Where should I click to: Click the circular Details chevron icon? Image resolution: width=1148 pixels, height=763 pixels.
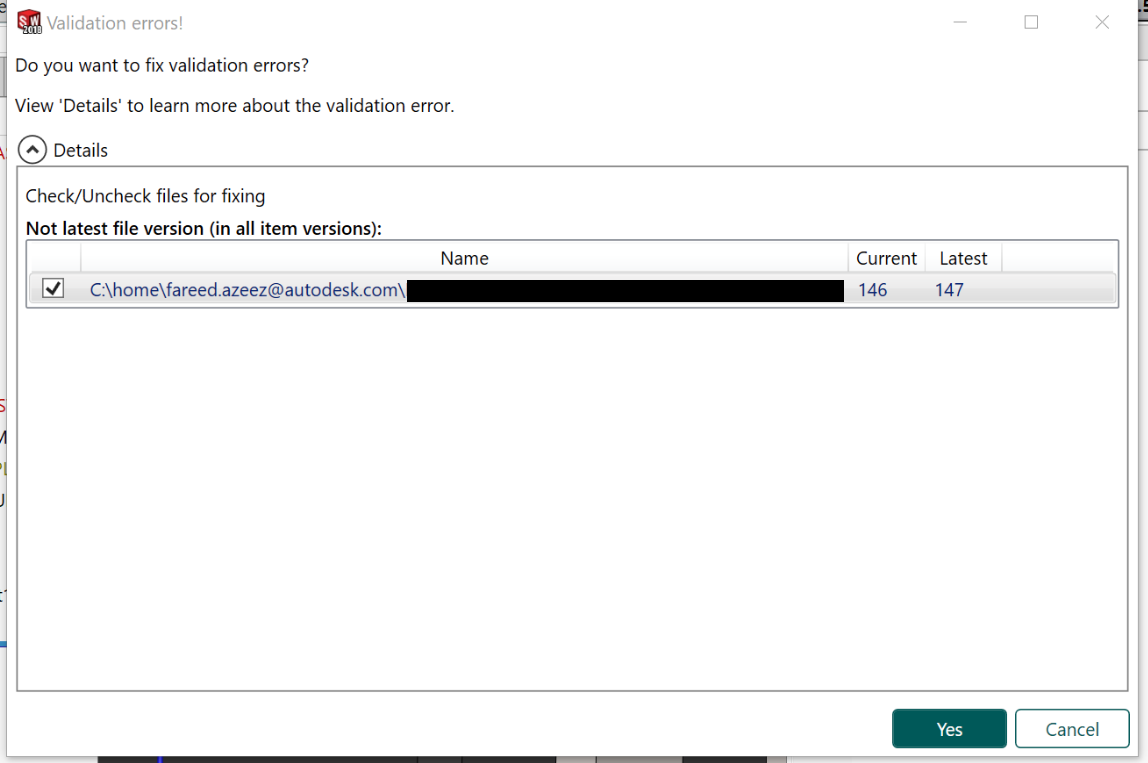(32, 149)
